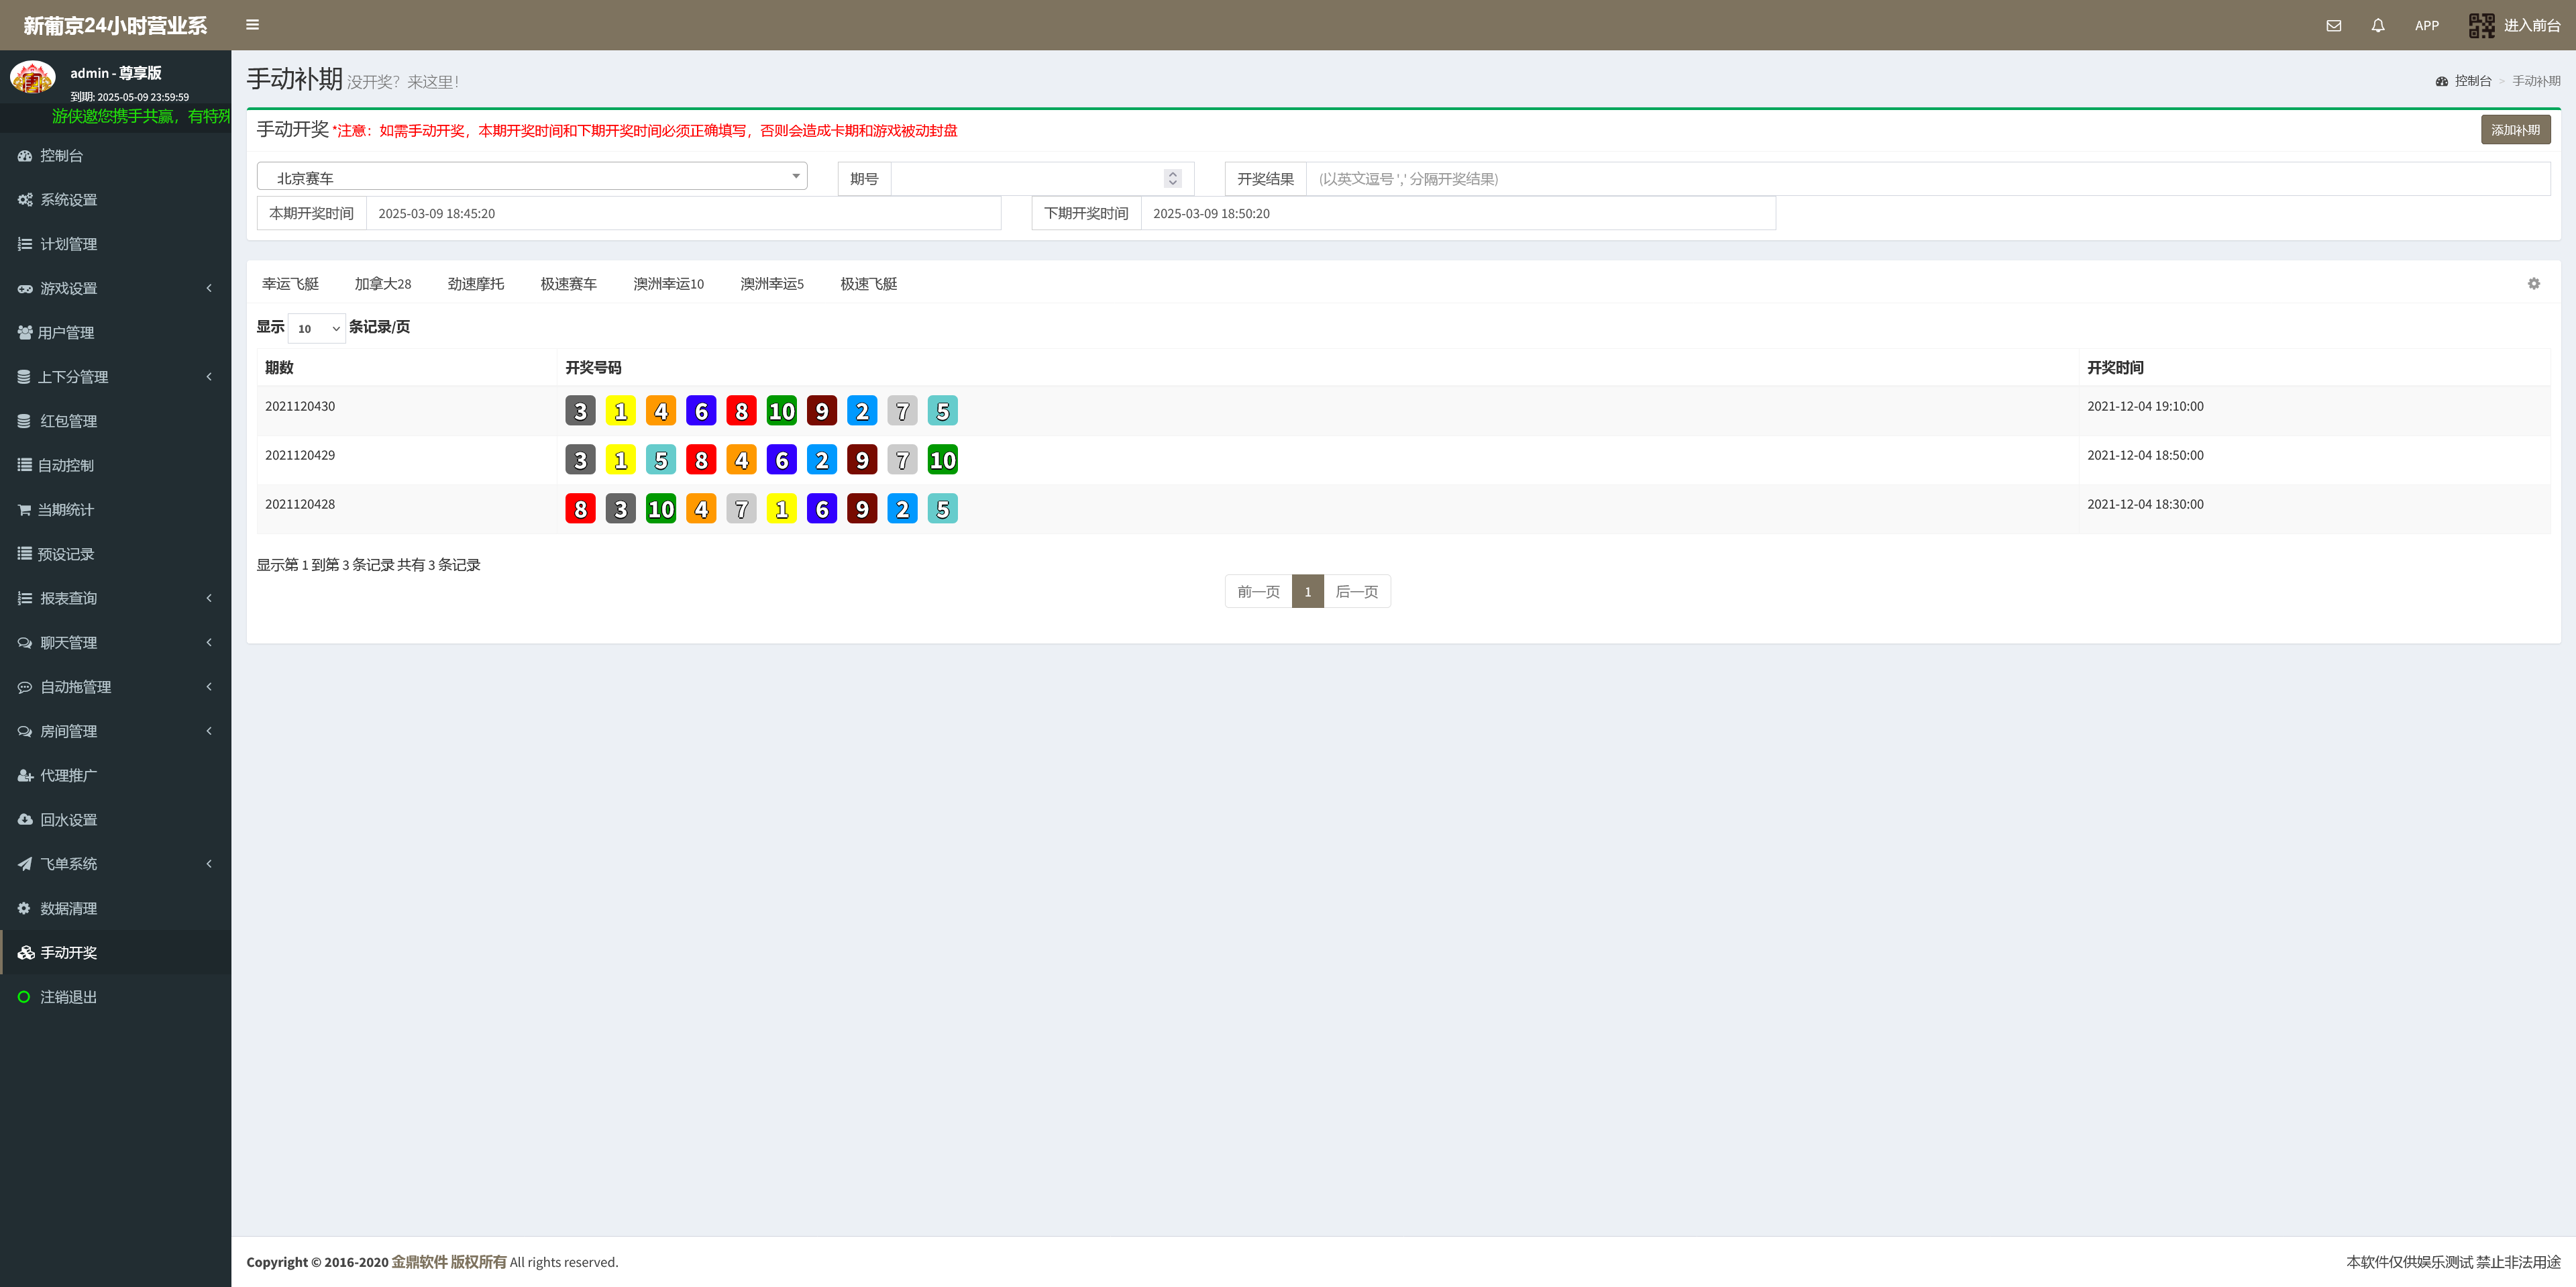Go to 后一页 next page
Viewport: 2576px width, 1287px height.
1356,592
